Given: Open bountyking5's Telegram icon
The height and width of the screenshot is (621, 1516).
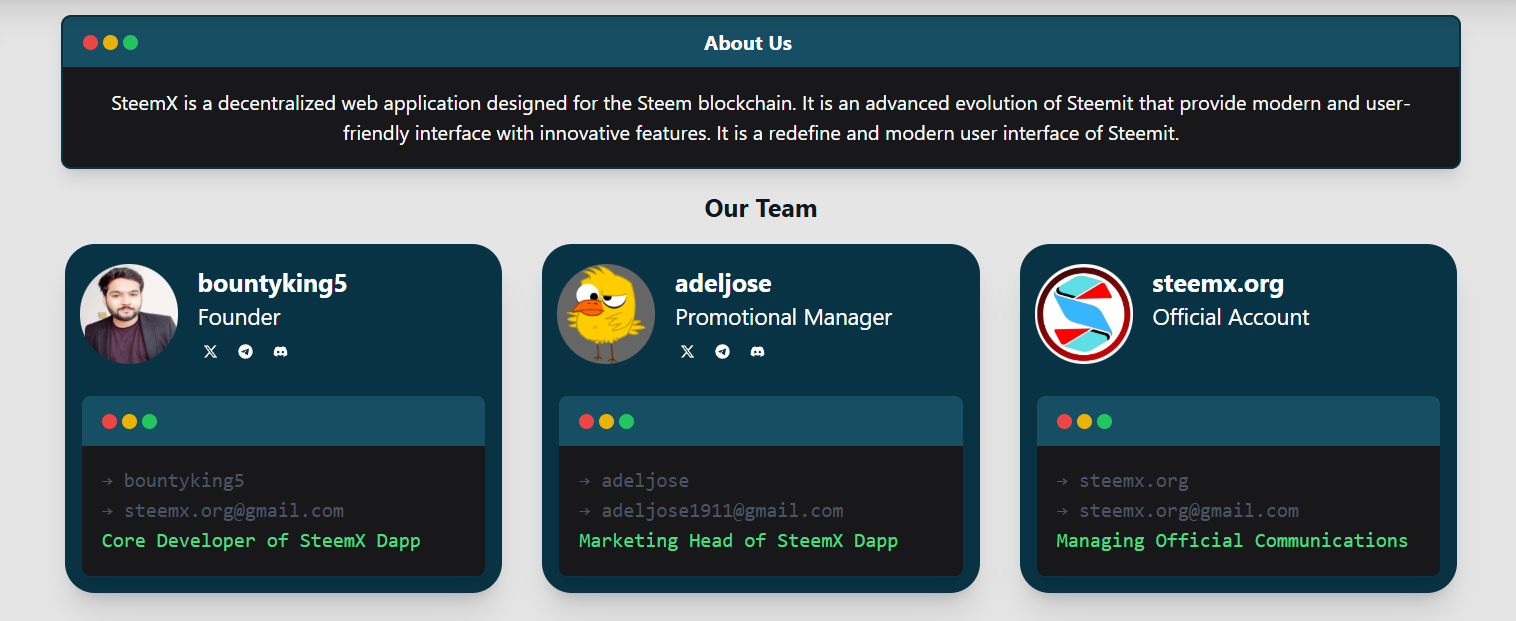Looking at the screenshot, I should (x=245, y=352).
